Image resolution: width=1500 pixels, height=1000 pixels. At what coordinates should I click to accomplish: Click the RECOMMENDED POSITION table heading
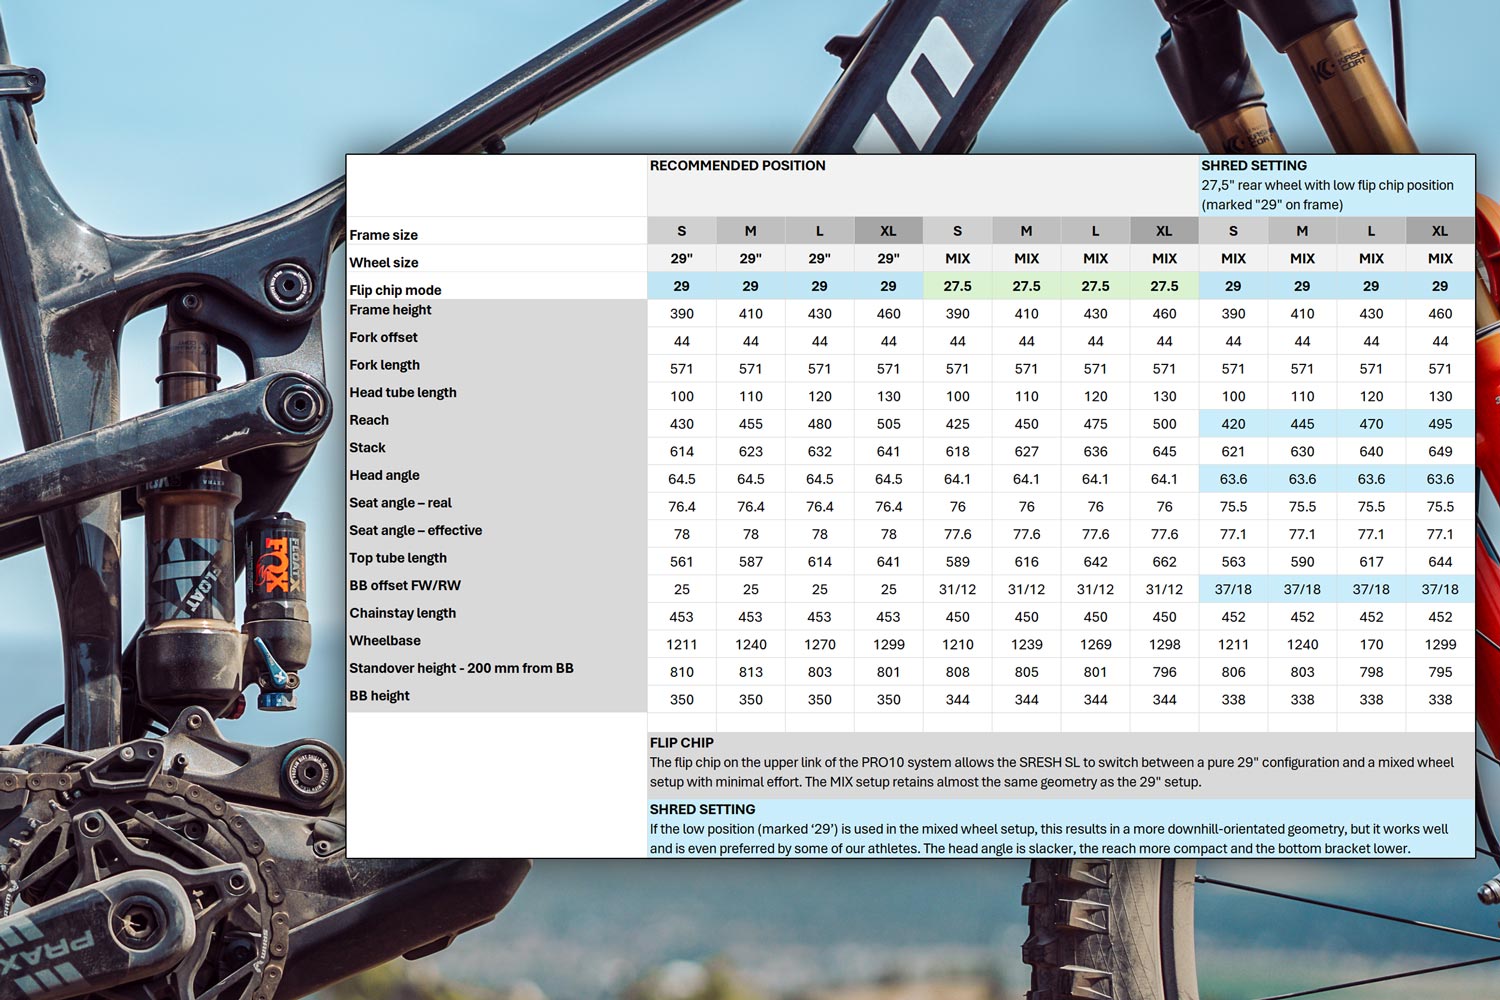738,166
